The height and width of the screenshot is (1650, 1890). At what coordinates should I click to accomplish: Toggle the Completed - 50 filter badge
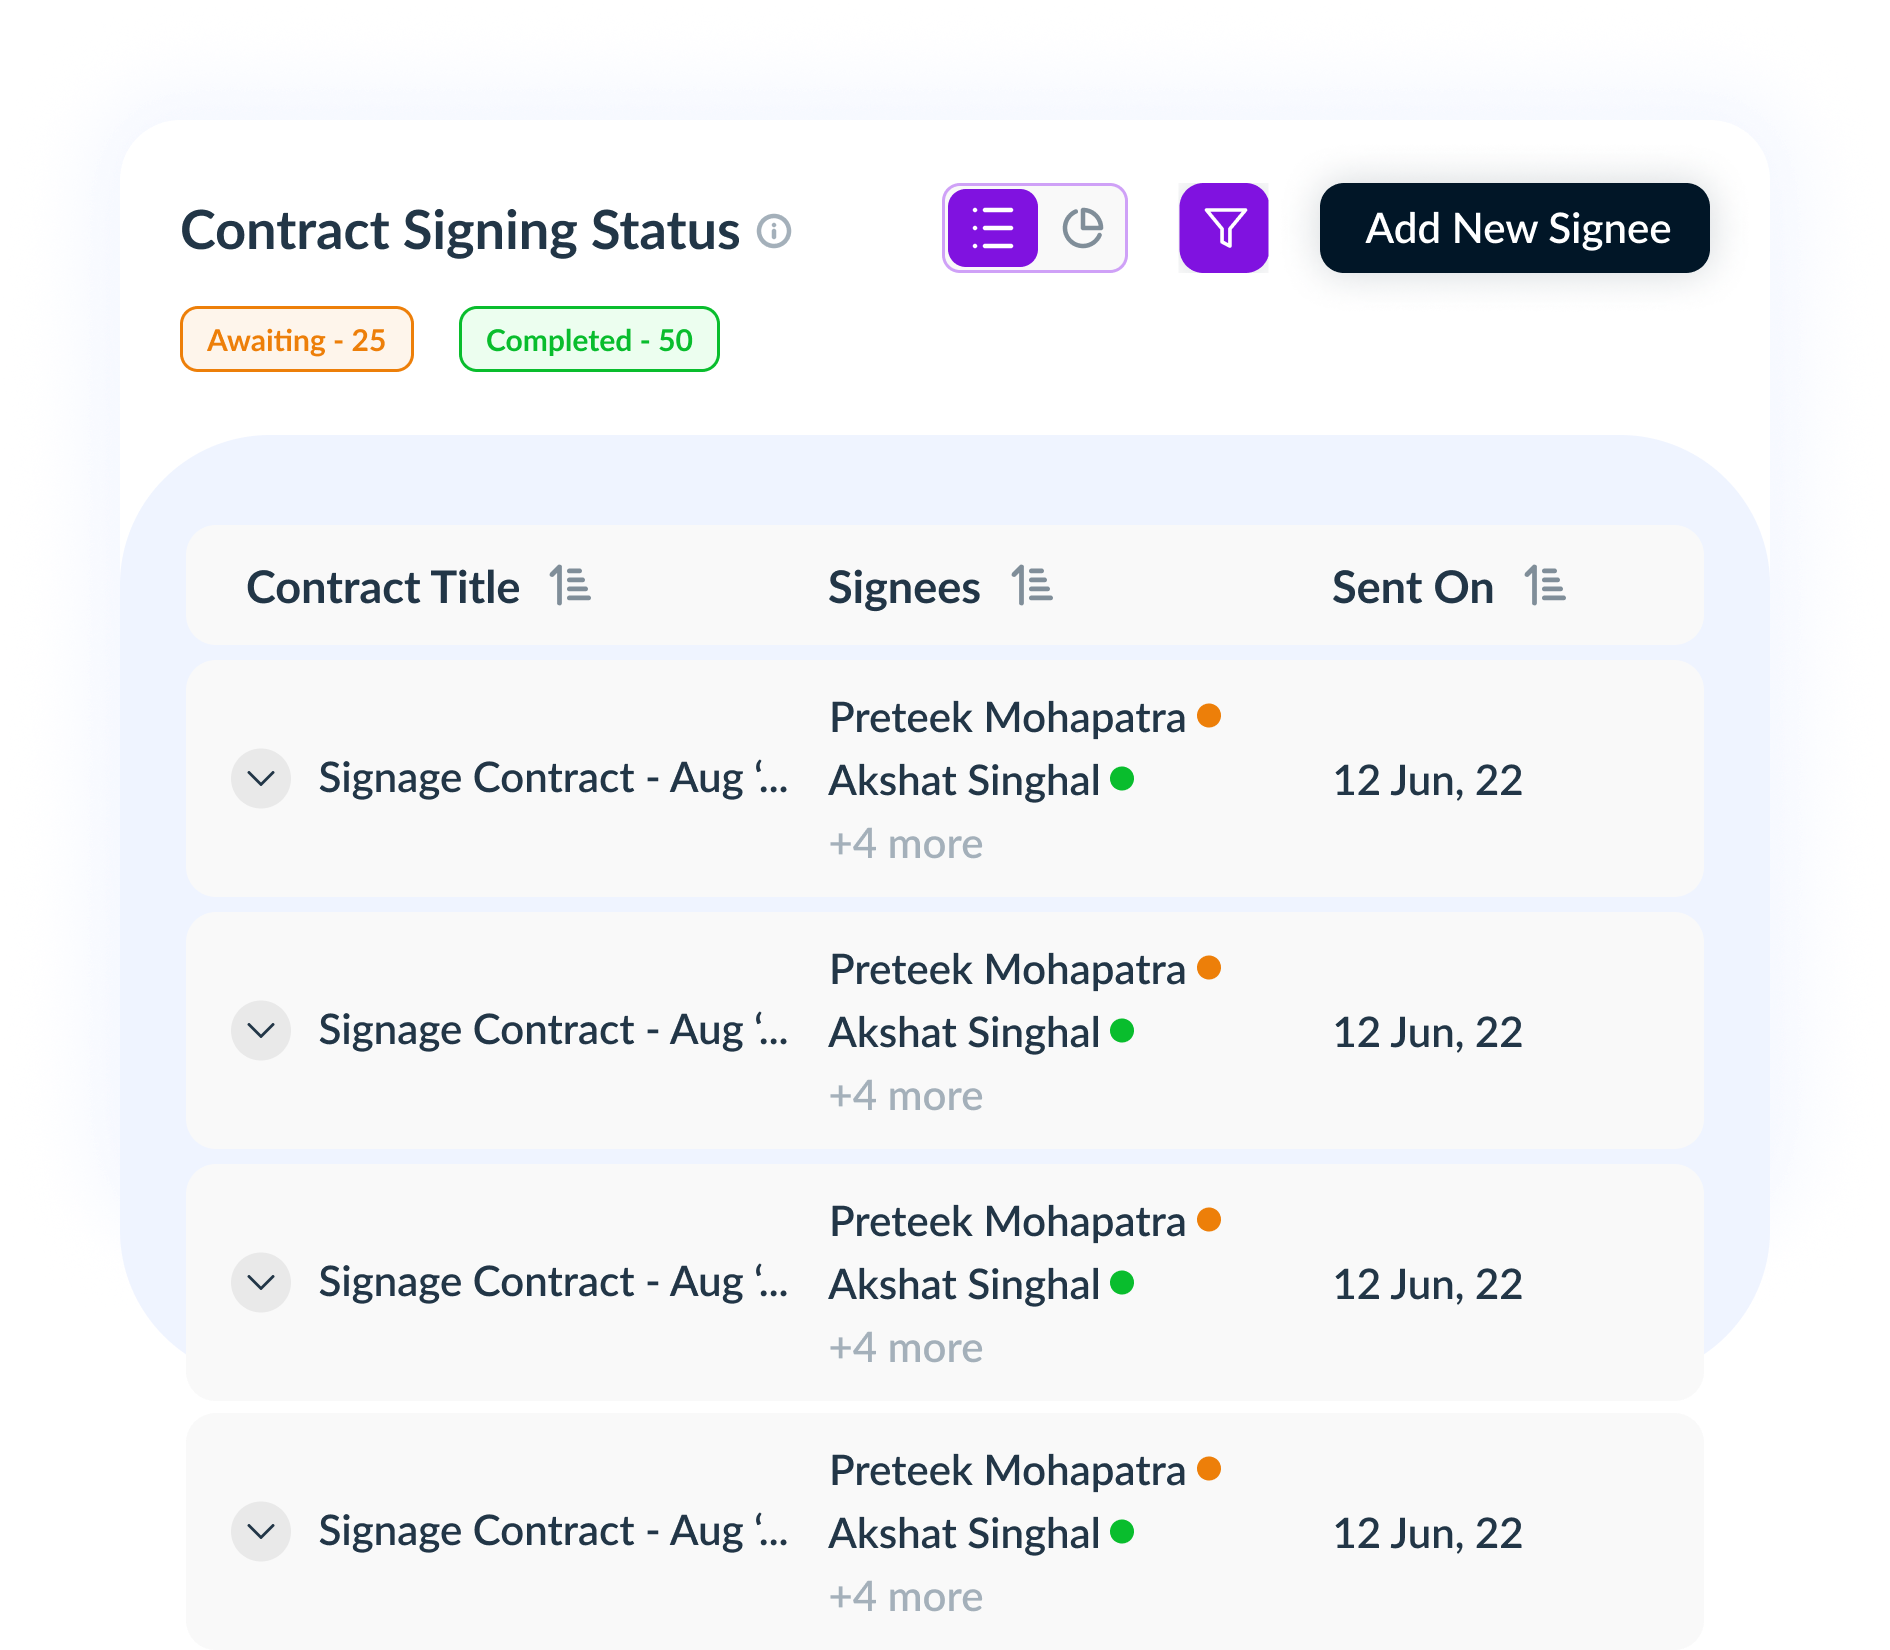[588, 340]
